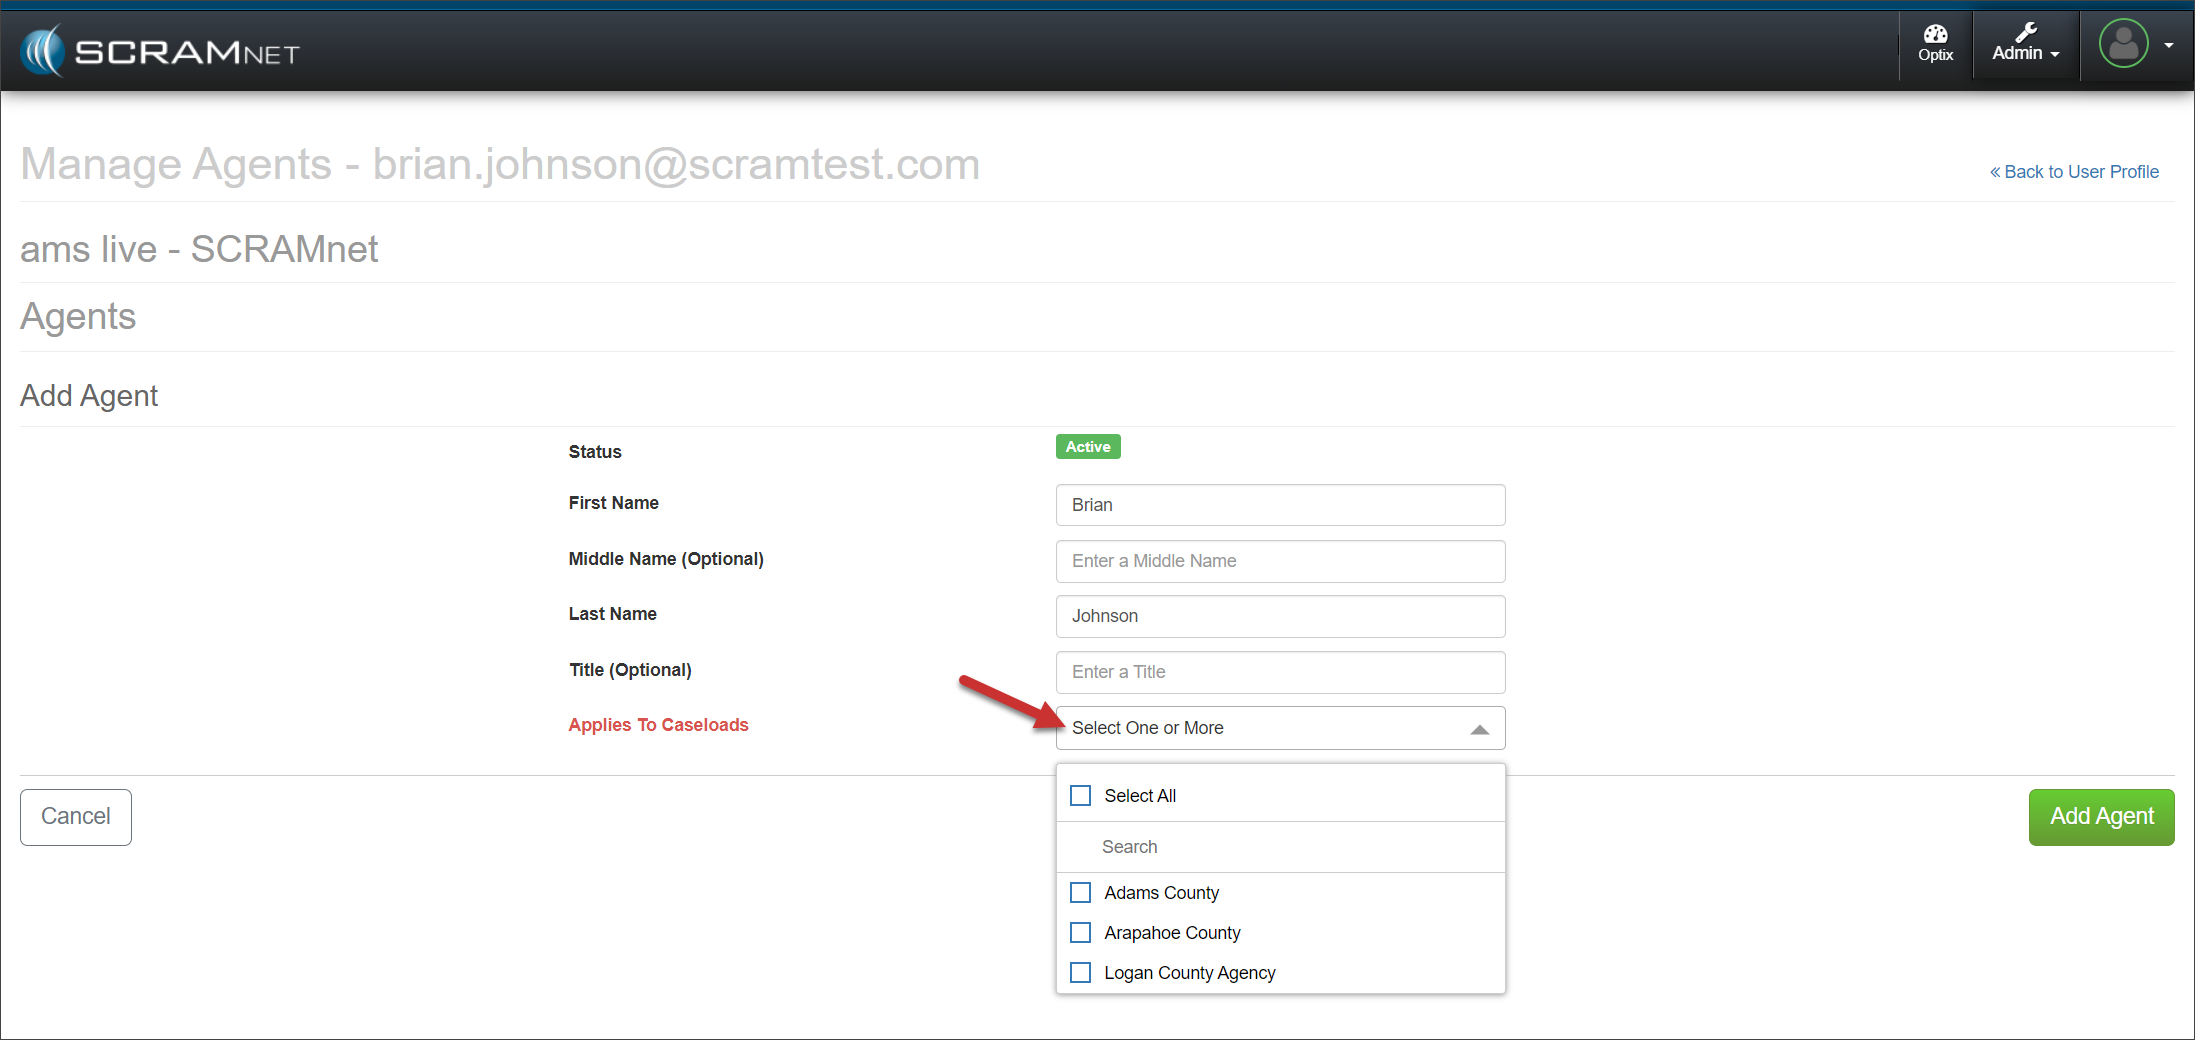Click the Active status badge

(x=1087, y=447)
